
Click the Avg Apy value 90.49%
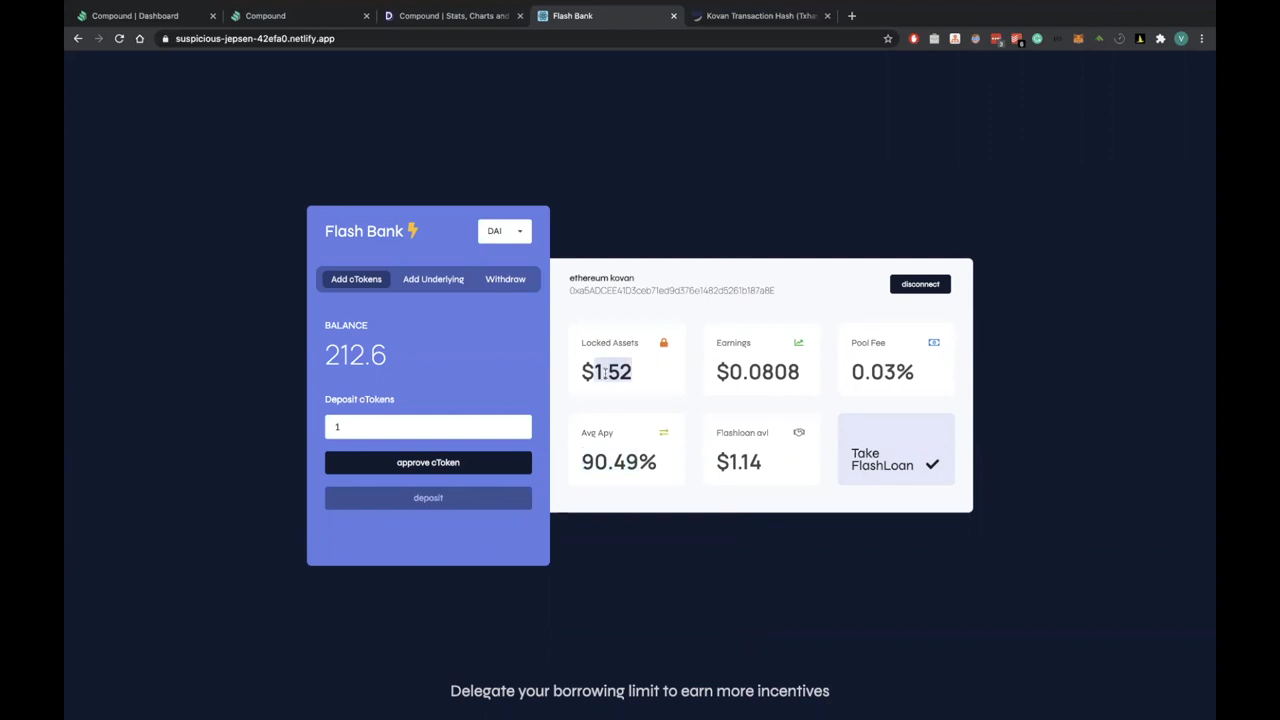pyautogui.click(x=619, y=462)
